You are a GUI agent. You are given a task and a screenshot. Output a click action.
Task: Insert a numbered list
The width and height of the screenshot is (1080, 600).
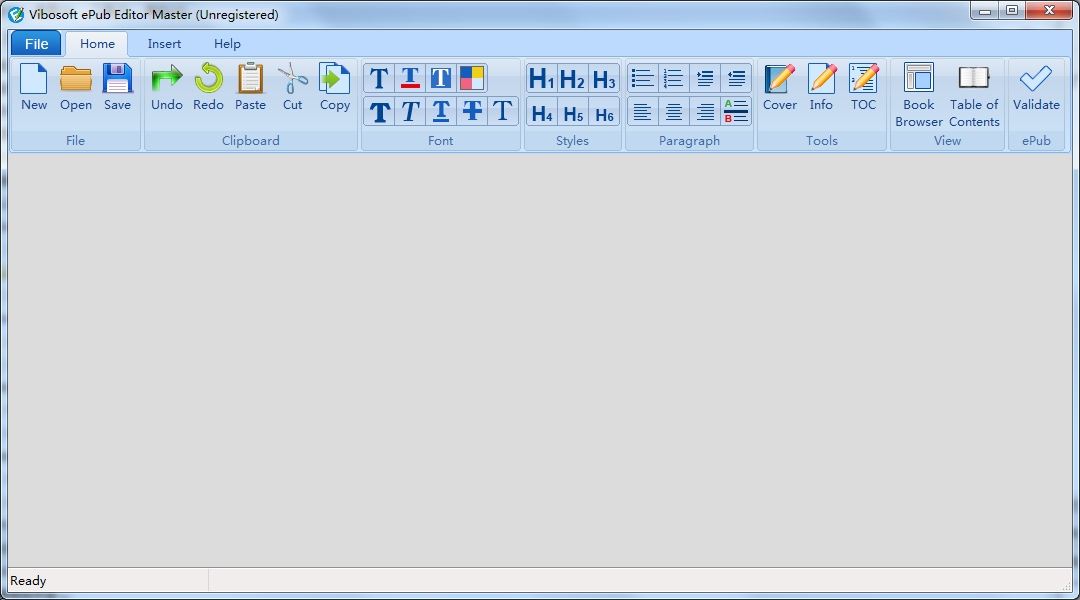(x=673, y=79)
